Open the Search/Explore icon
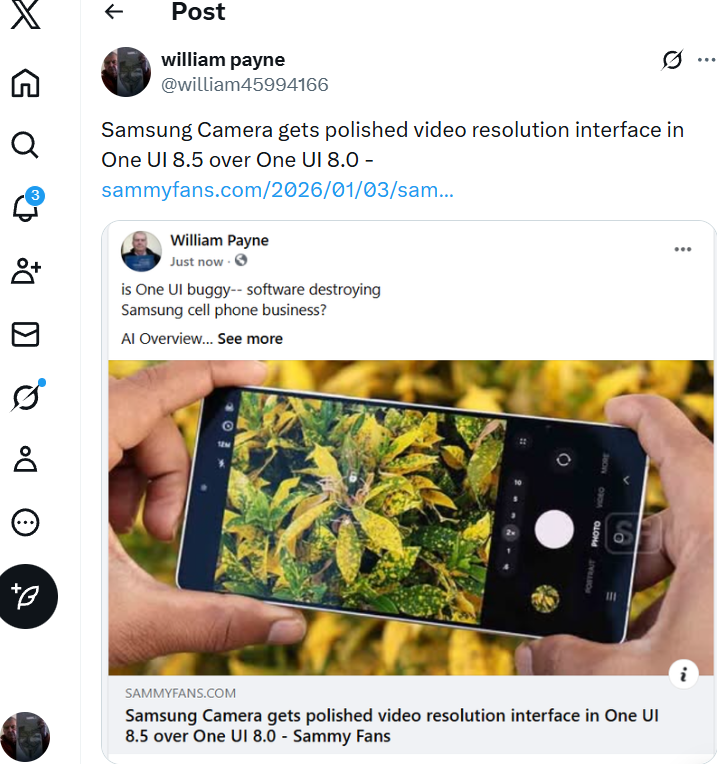This screenshot has width=717, height=764. [26, 146]
